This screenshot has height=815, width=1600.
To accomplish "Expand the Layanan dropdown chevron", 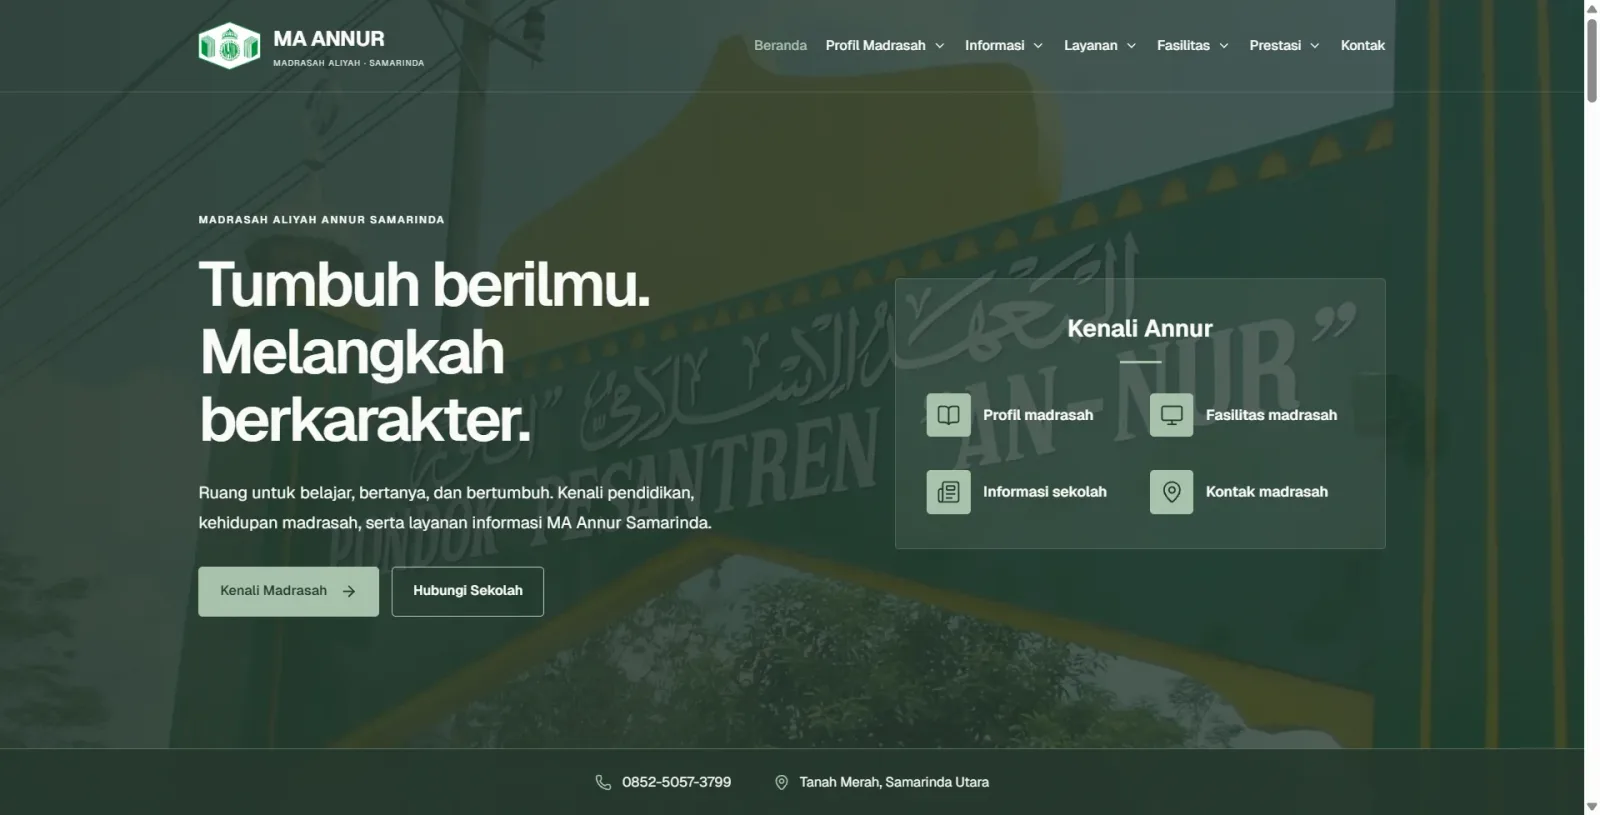I will (x=1131, y=46).
